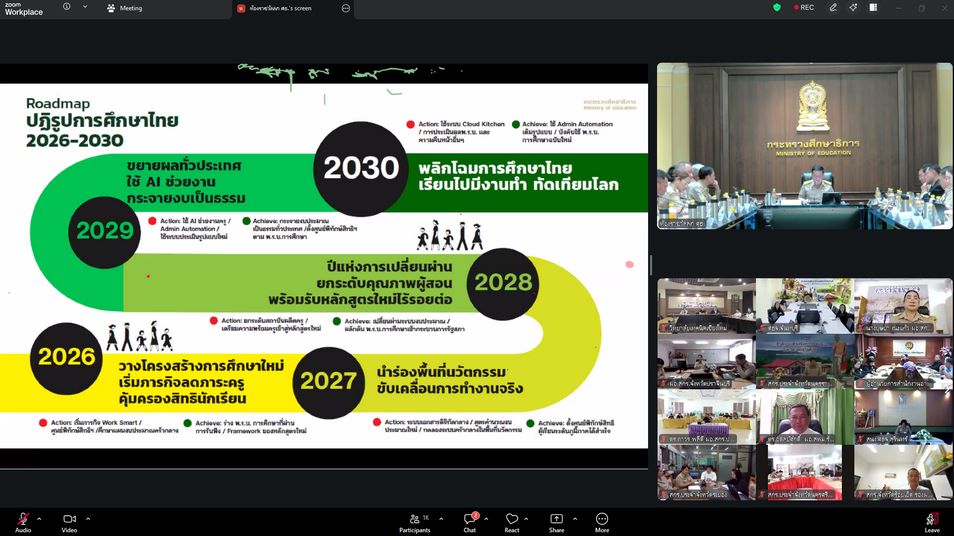Click the REC recording indicator

[x=803, y=8]
